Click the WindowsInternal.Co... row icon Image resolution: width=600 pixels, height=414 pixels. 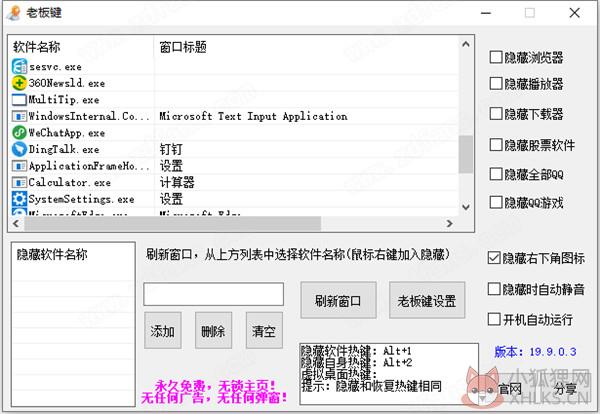(x=19, y=116)
